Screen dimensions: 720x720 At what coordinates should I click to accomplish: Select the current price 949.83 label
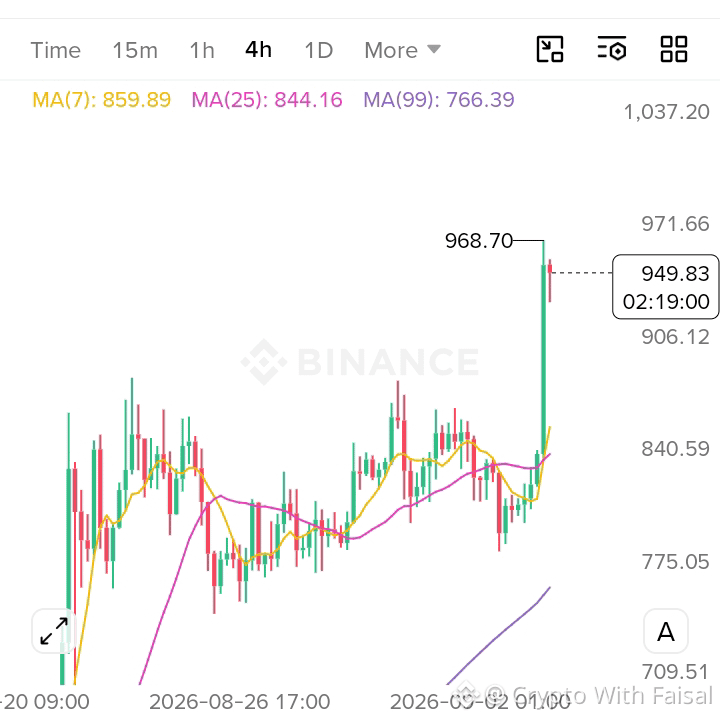coord(665,287)
